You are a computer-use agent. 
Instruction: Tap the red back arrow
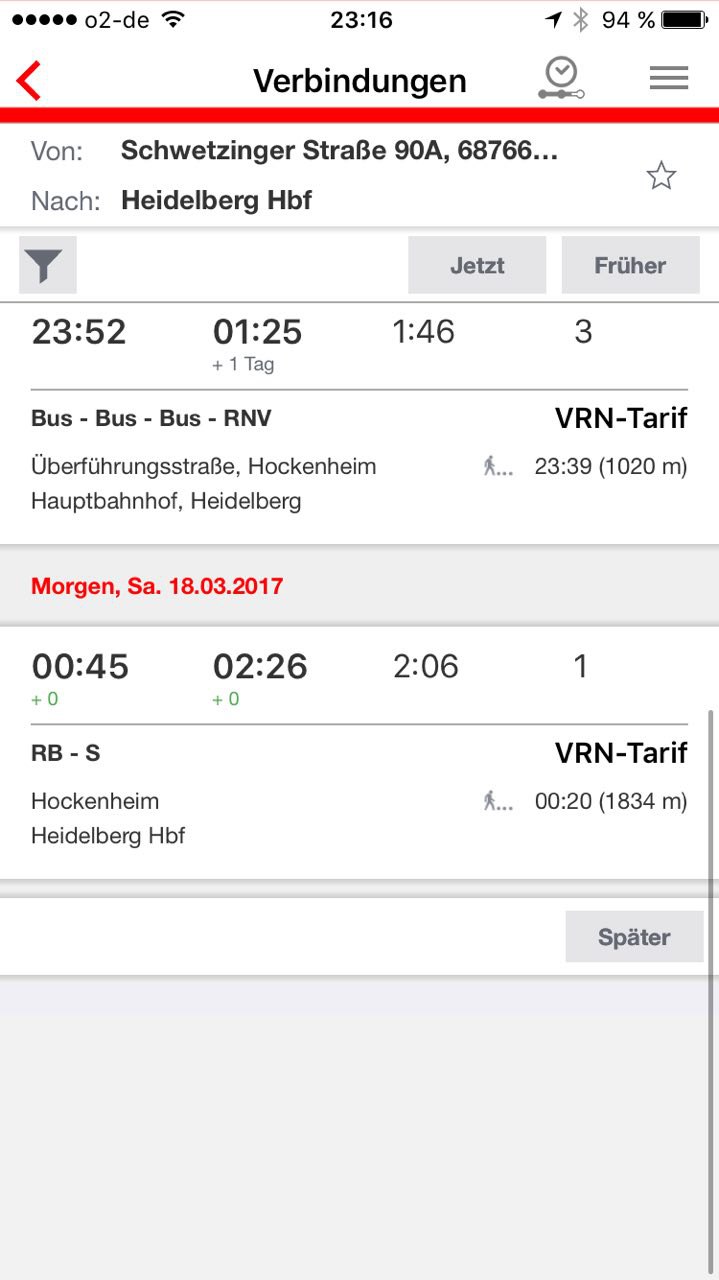[29, 80]
